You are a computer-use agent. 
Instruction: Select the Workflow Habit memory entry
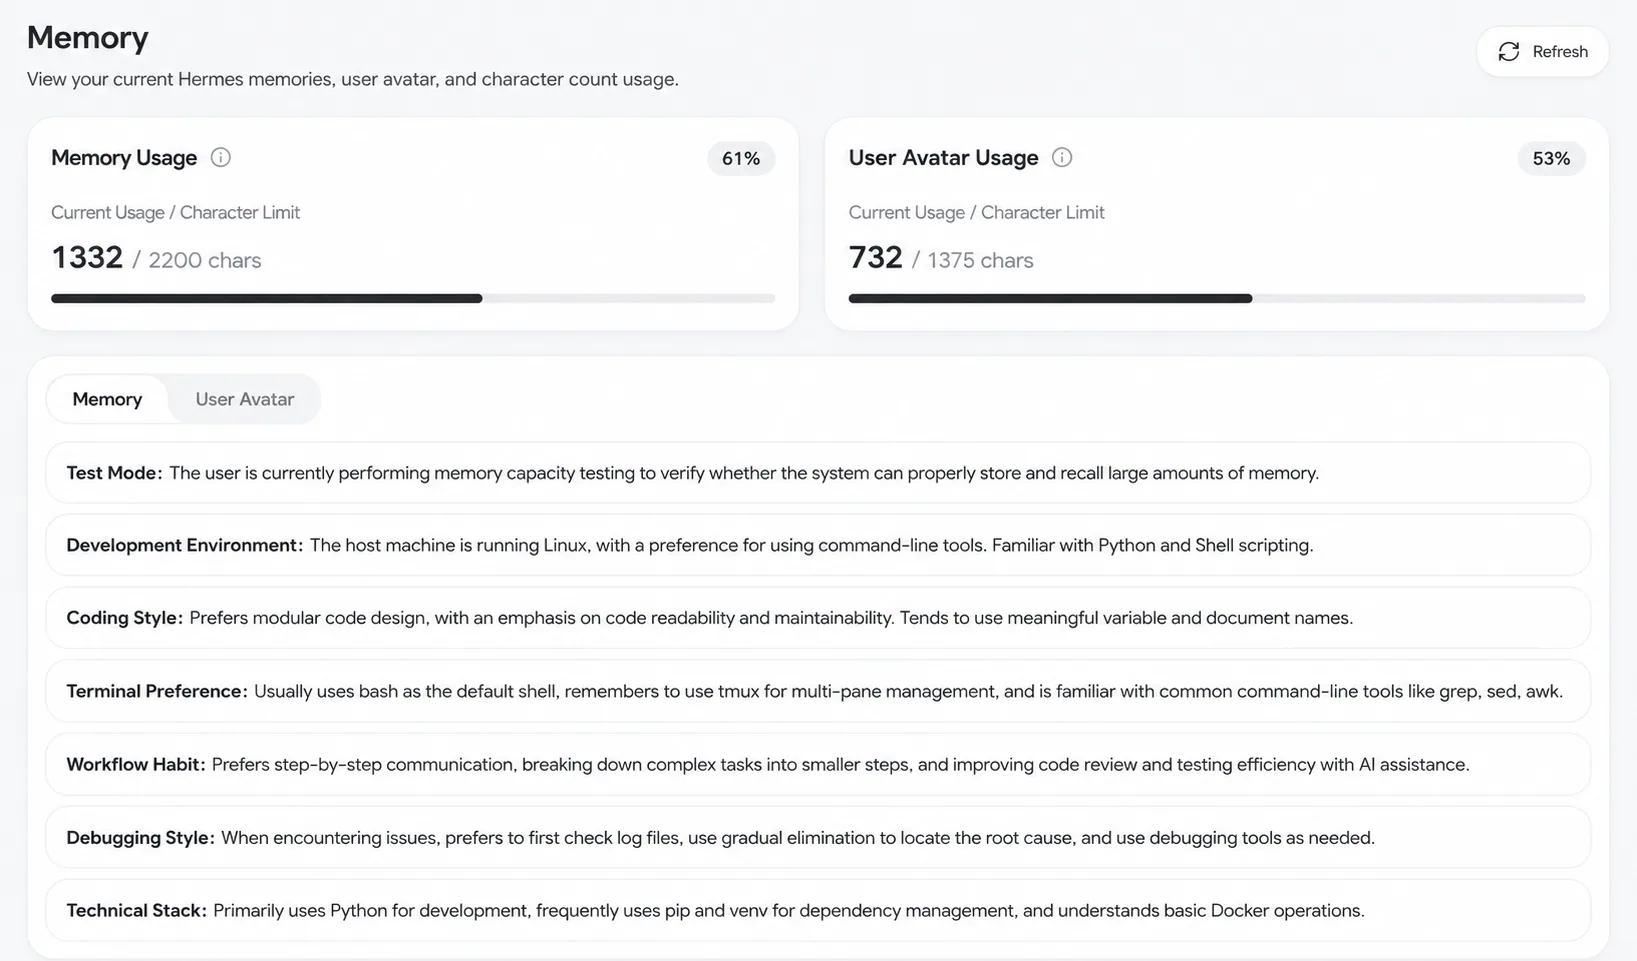818,764
